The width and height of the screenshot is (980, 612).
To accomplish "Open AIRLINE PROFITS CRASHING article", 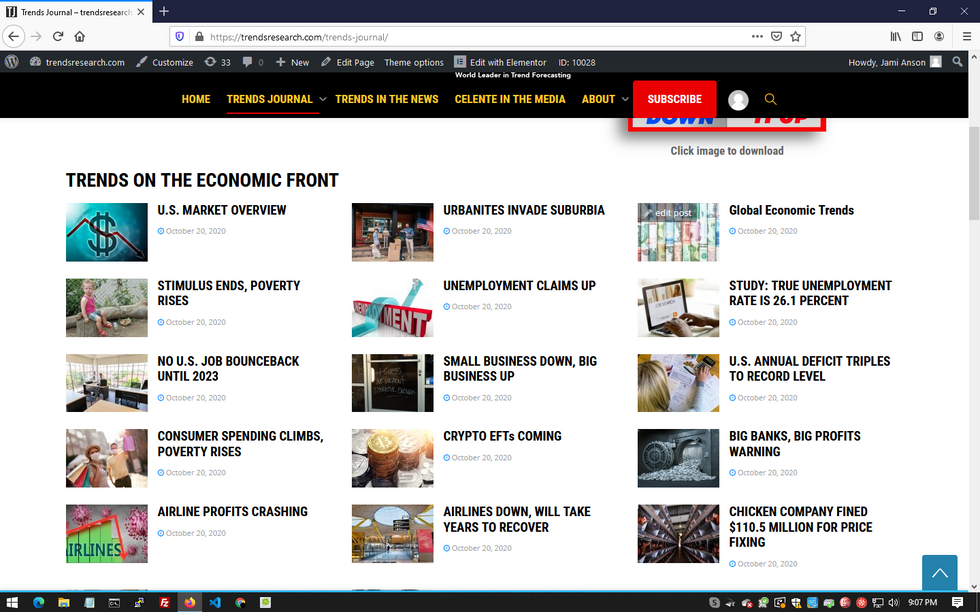I will click(x=232, y=511).
